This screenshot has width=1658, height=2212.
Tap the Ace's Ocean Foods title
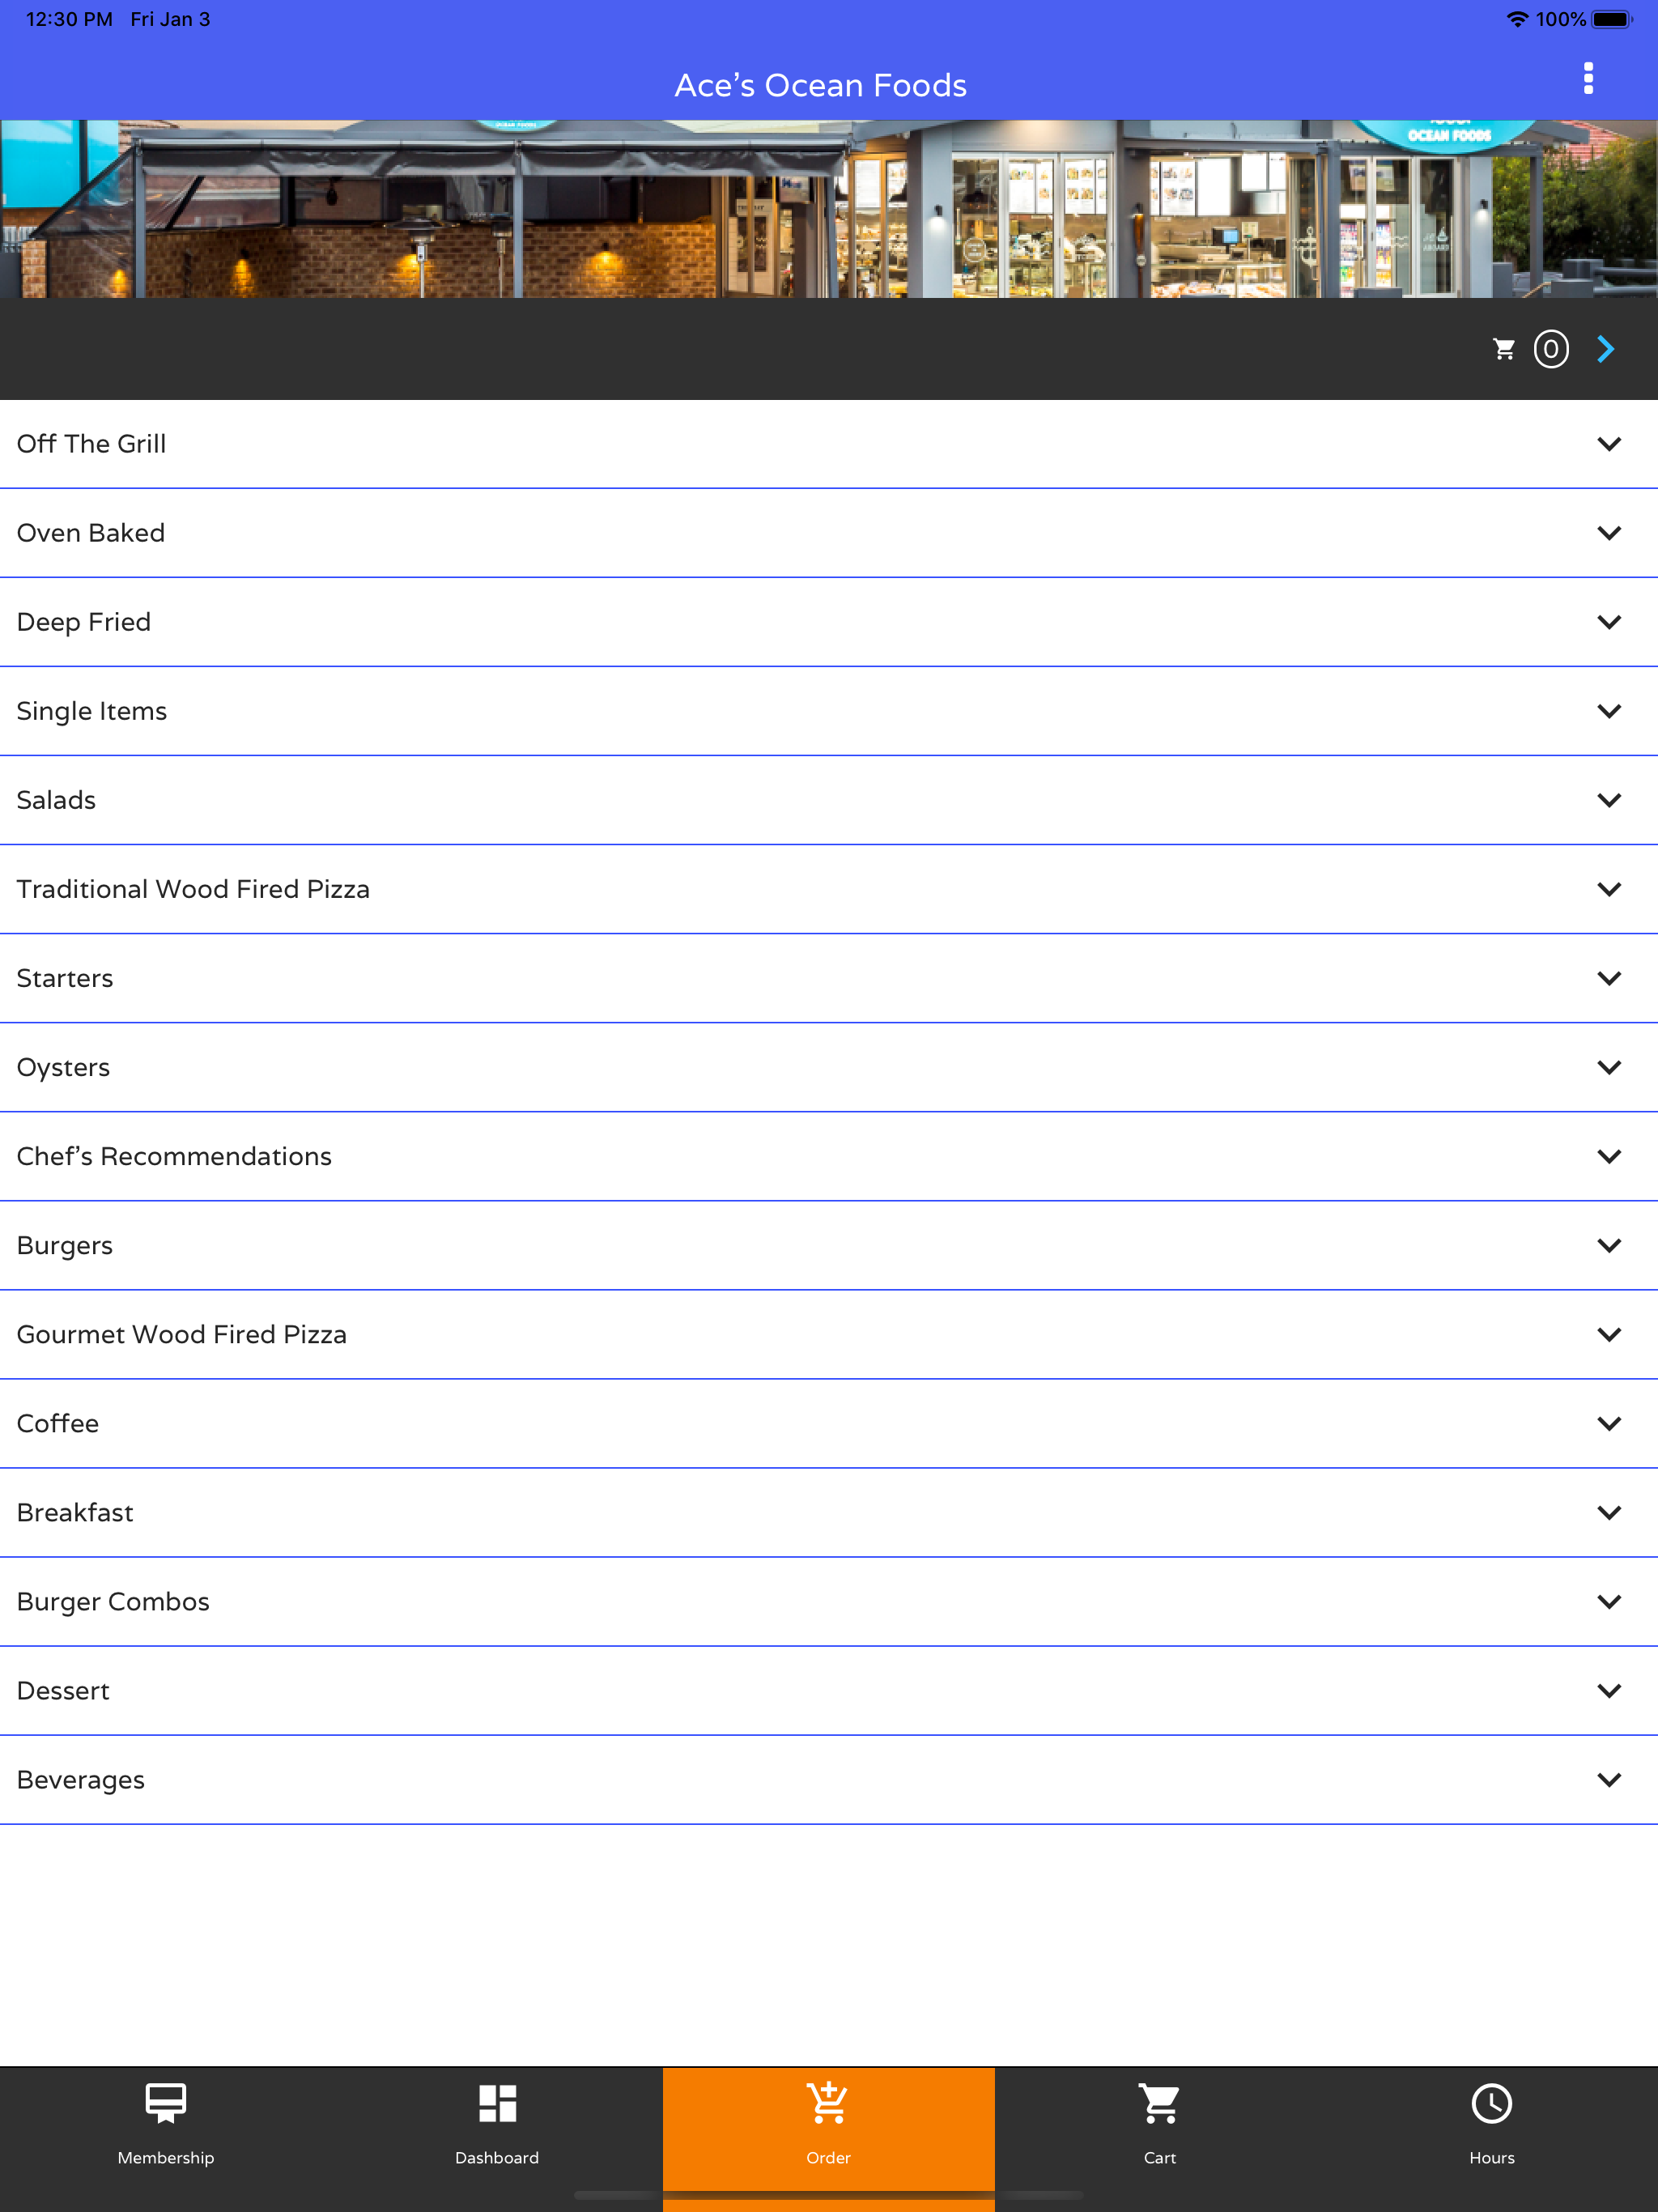pos(821,85)
